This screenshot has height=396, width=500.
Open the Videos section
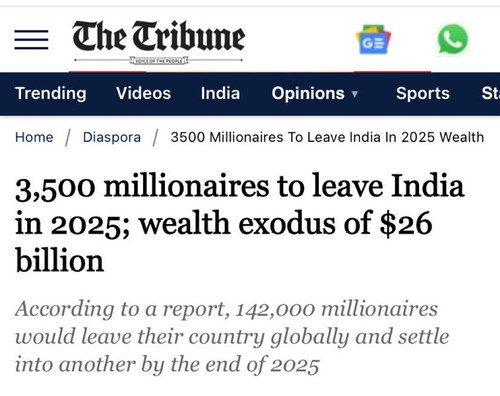143,93
